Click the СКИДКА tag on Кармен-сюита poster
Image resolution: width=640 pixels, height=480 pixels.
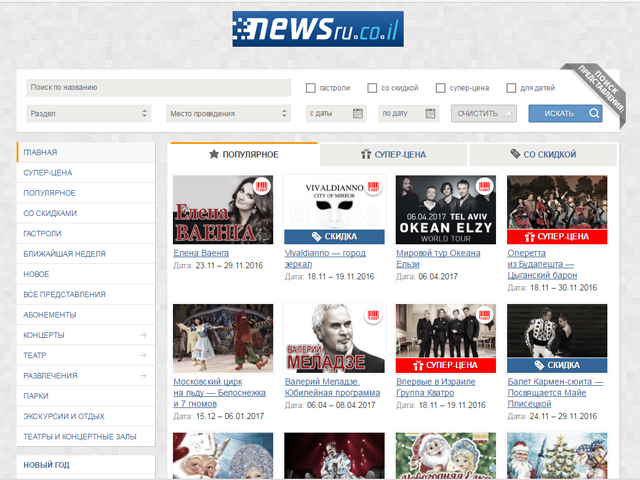[557, 365]
